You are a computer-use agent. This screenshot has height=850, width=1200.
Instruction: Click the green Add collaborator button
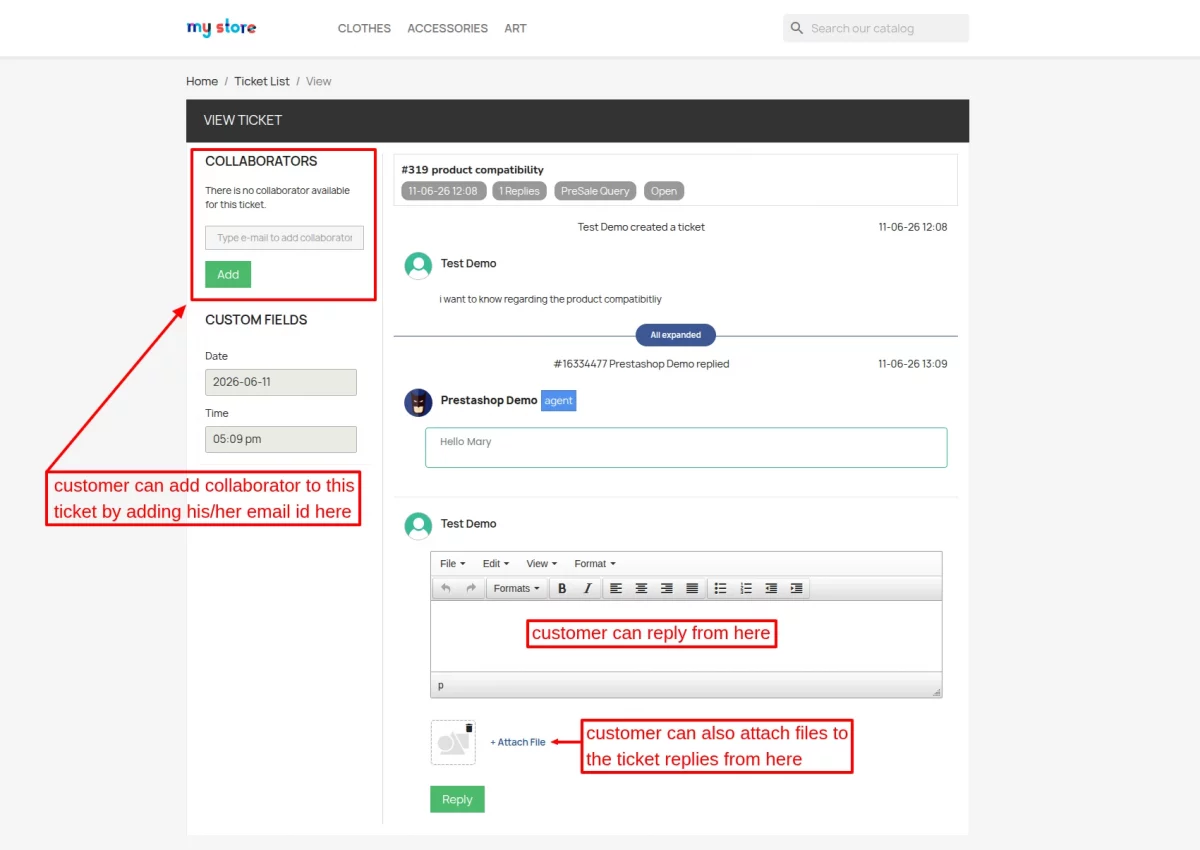click(228, 274)
